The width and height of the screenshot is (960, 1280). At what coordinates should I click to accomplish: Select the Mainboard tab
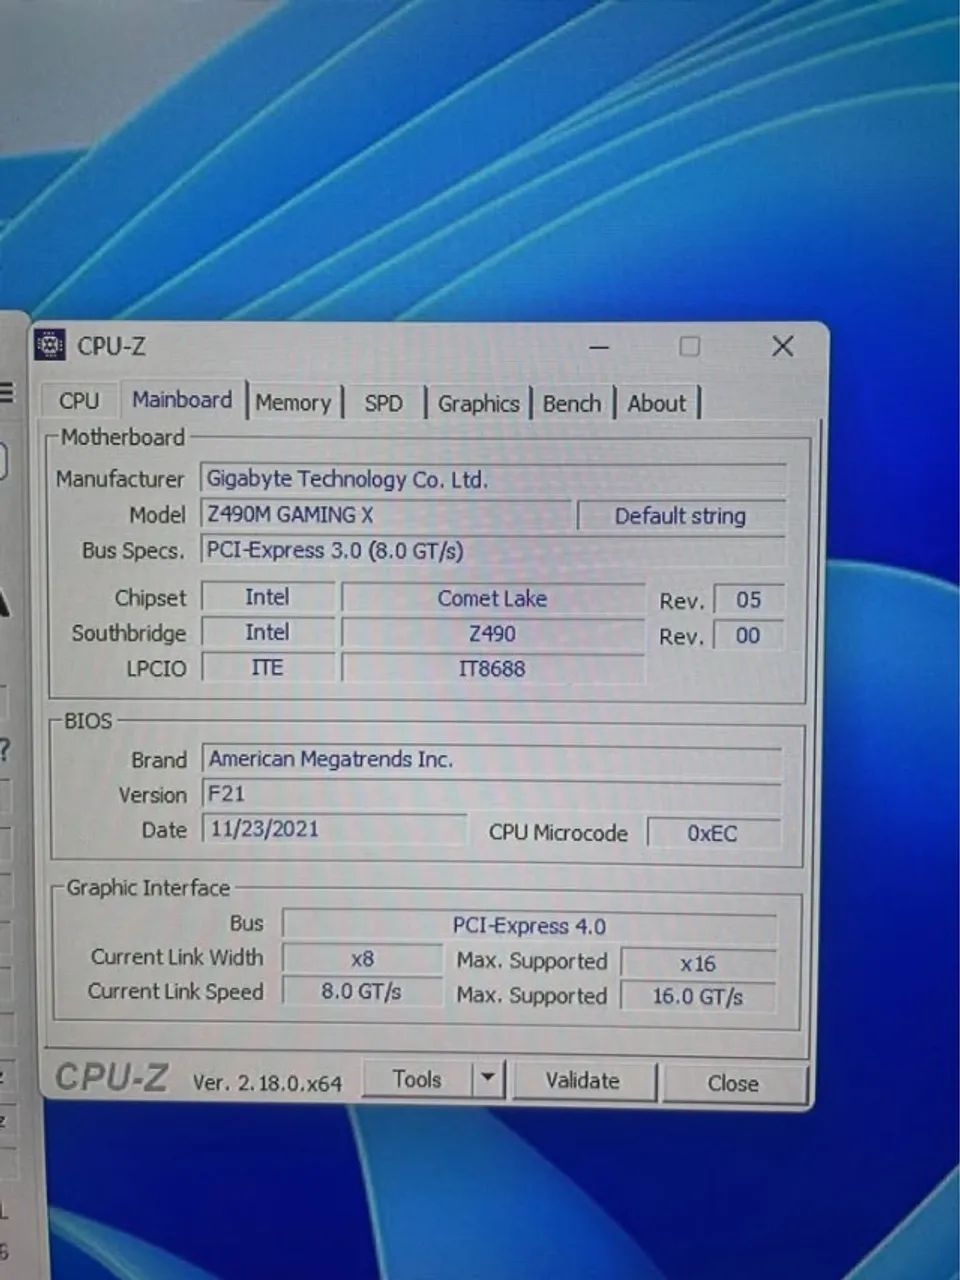pyautogui.click(x=182, y=399)
